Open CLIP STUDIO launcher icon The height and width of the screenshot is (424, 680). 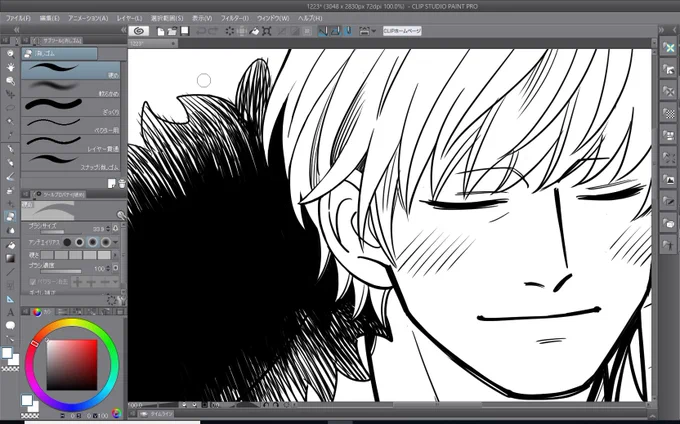coord(139,31)
